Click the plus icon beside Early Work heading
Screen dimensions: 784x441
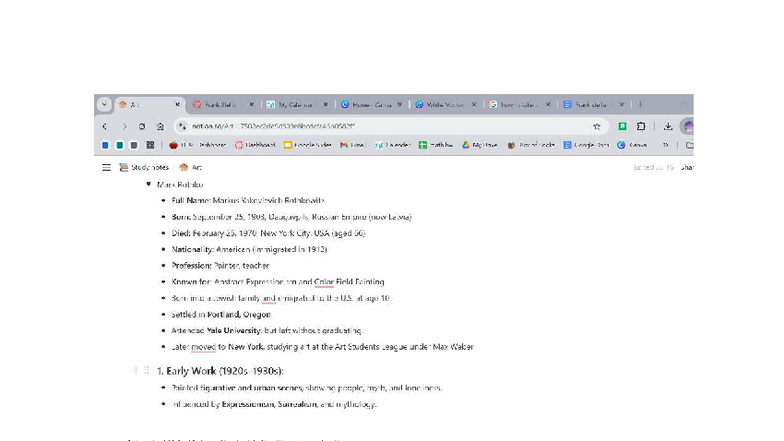click(135, 371)
